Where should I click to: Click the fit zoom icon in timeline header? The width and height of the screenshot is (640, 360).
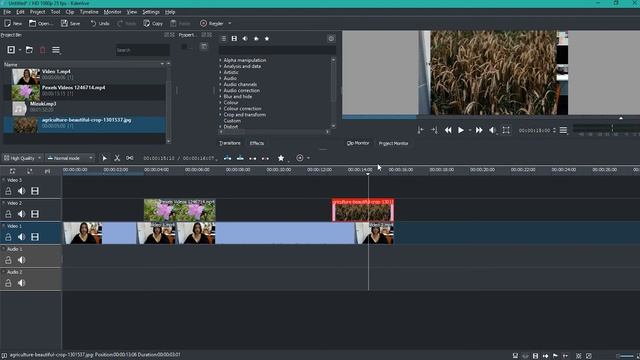pyautogui.click(x=13, y=171)
